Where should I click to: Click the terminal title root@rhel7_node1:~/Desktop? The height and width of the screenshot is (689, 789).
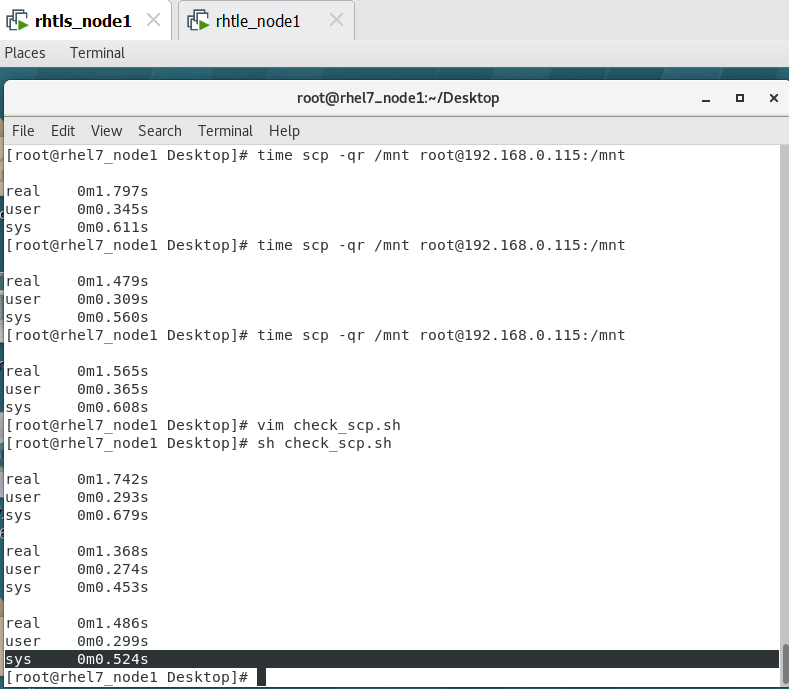coord(398,98)
